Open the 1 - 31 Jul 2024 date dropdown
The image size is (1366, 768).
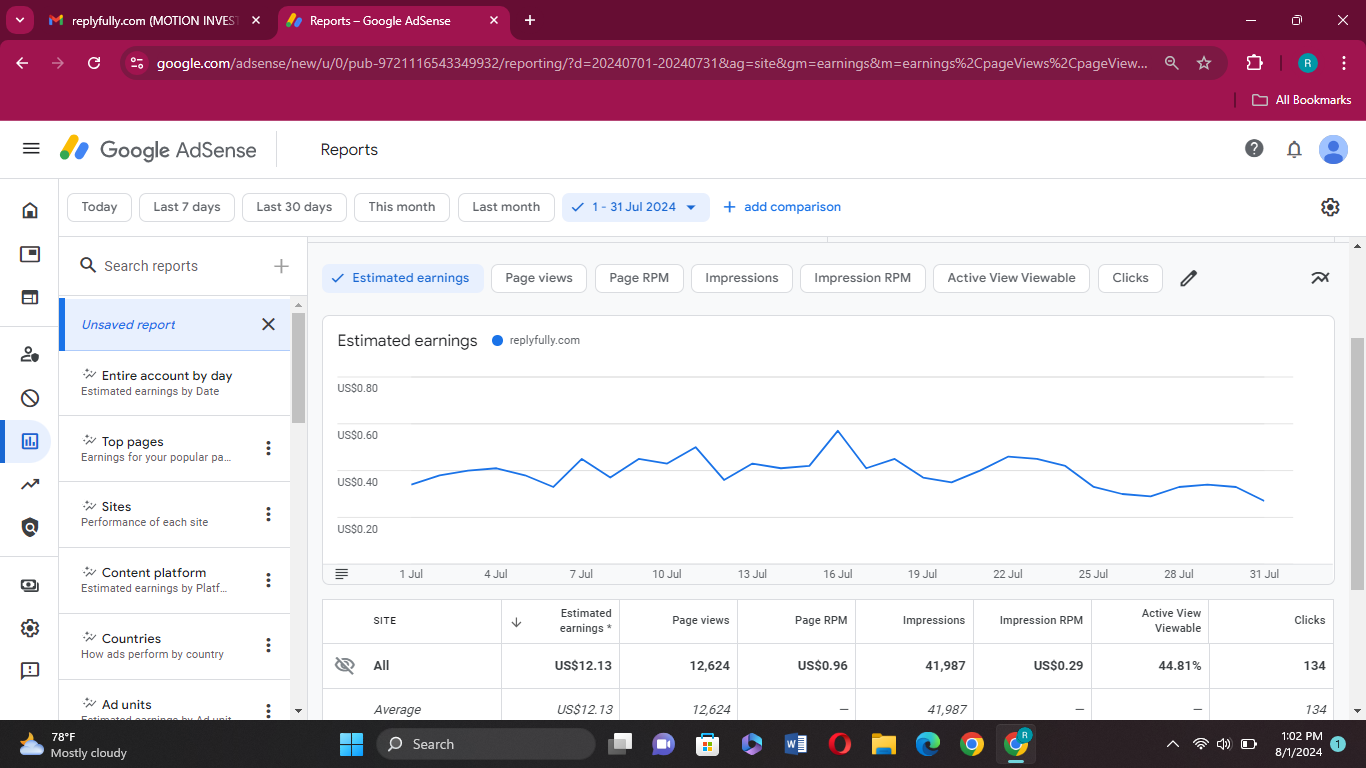(x=636, y=207)
